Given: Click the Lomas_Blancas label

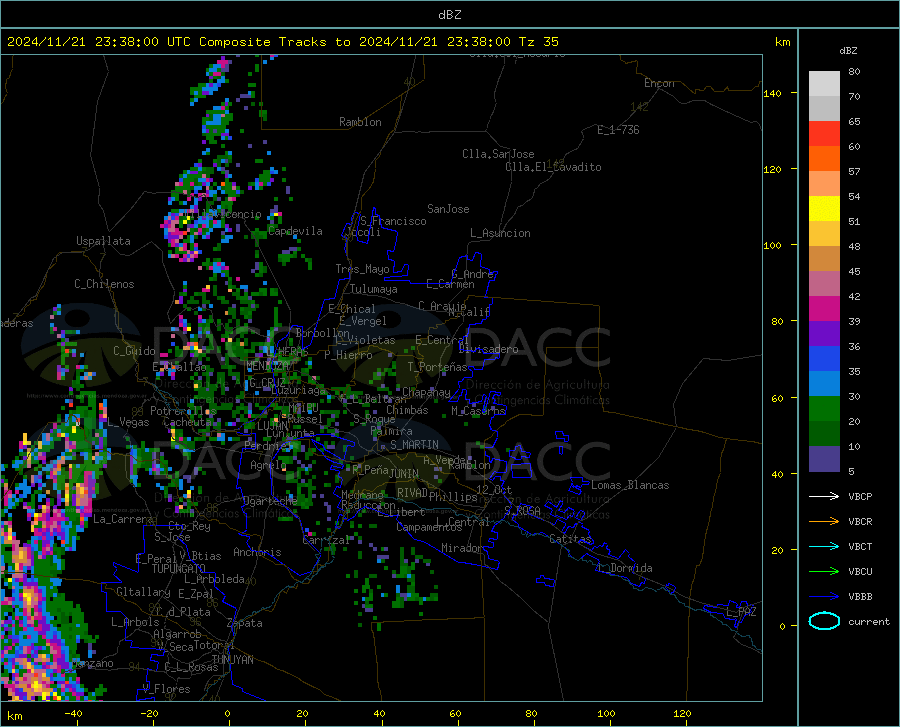Looking at the screenshot, I should (630, 485).
